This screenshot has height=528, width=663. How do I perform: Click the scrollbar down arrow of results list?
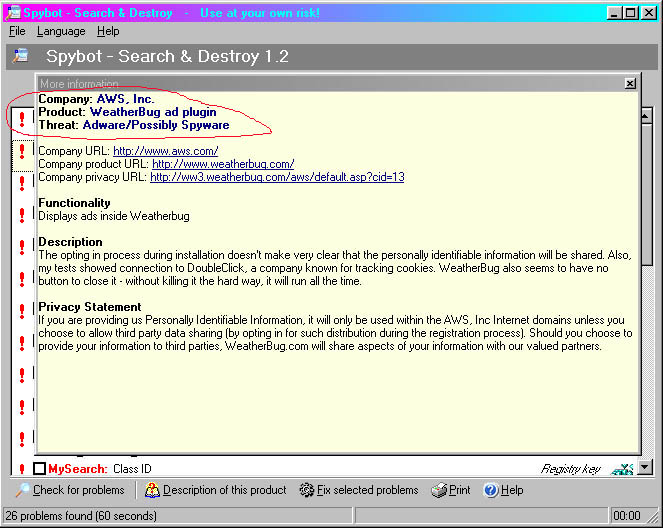(646, 467)
